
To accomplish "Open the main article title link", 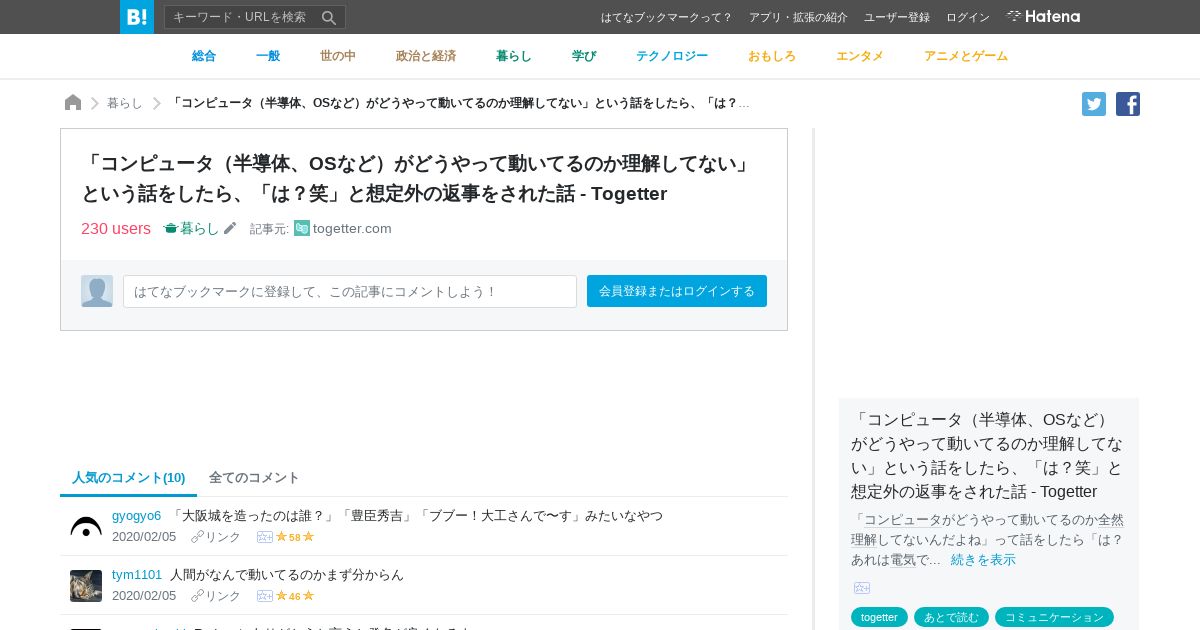I will click(418, 178).
